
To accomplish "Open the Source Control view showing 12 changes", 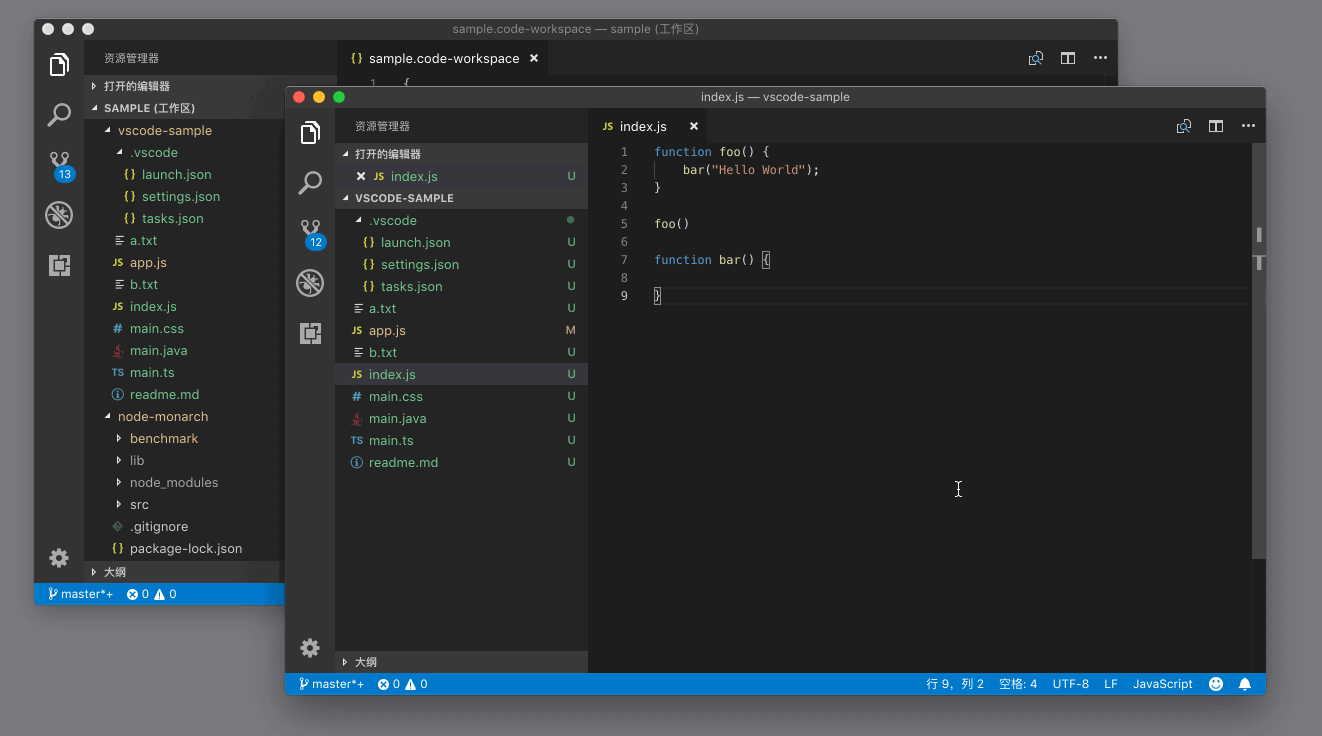I will [310, 230].
